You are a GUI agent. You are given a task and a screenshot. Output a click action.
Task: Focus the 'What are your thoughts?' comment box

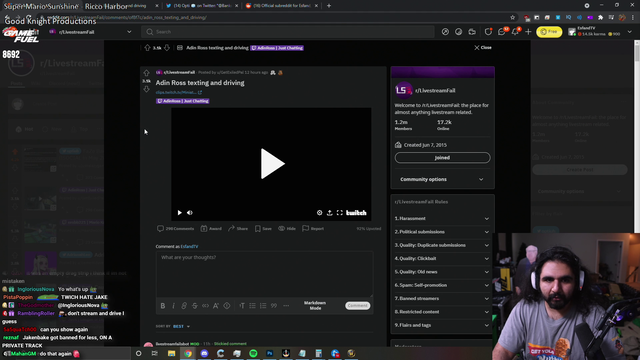point(264,274)
